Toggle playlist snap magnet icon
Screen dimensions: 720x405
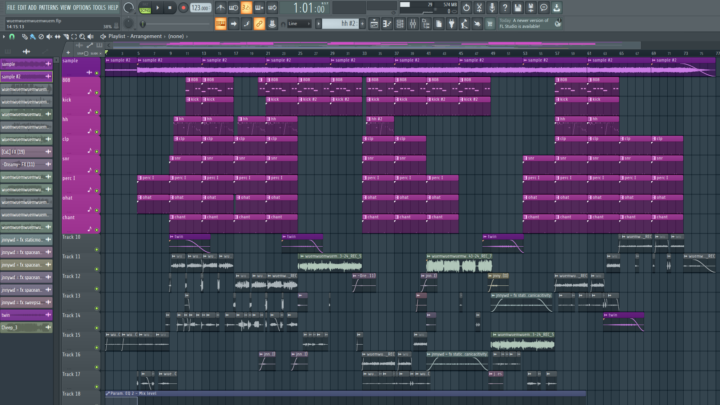click(x=12, y=37)
